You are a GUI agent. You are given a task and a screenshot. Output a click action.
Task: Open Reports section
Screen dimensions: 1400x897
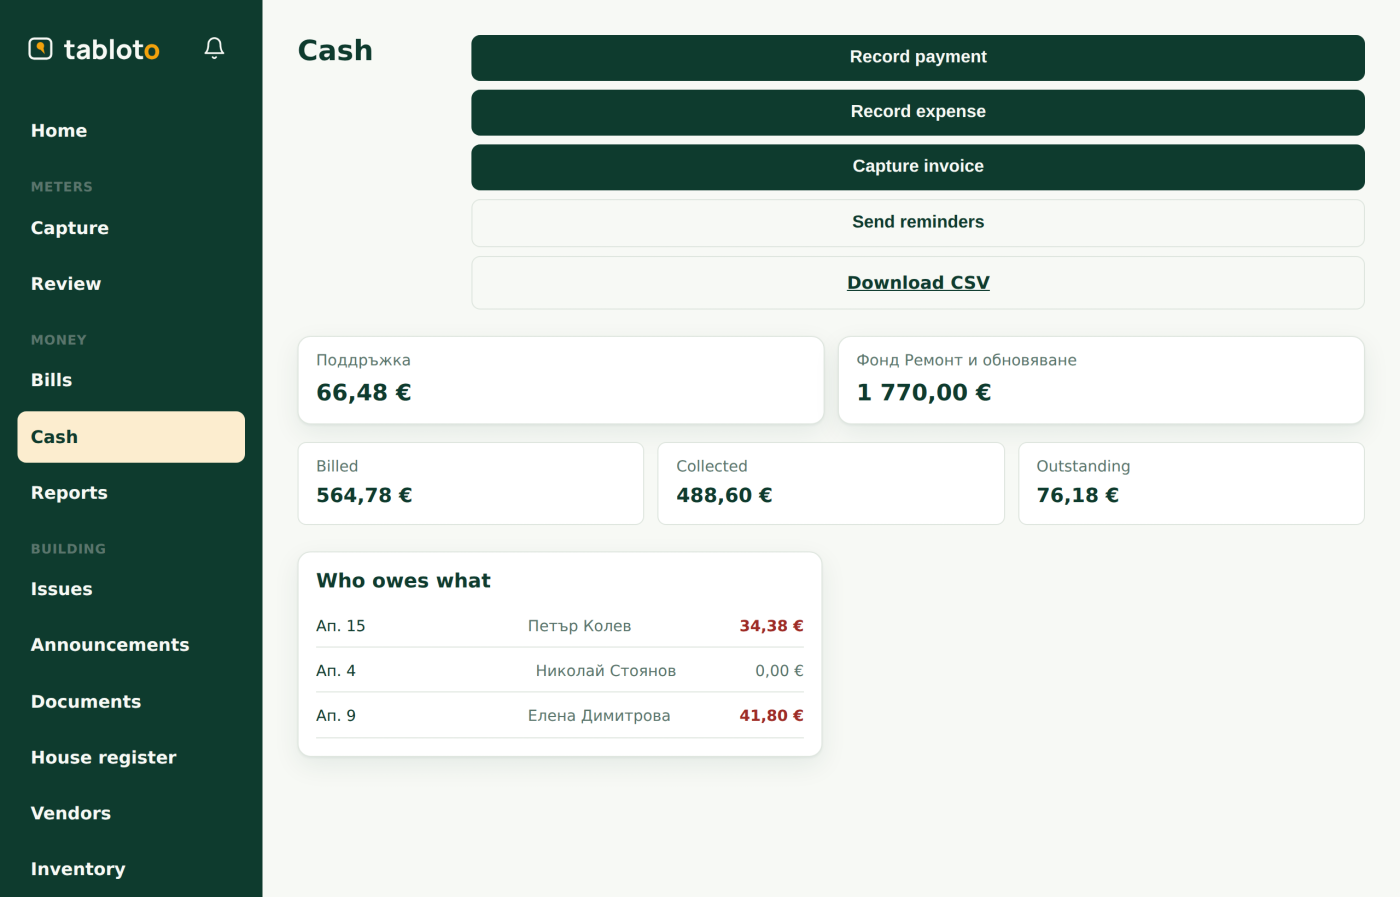click(131, 493)
